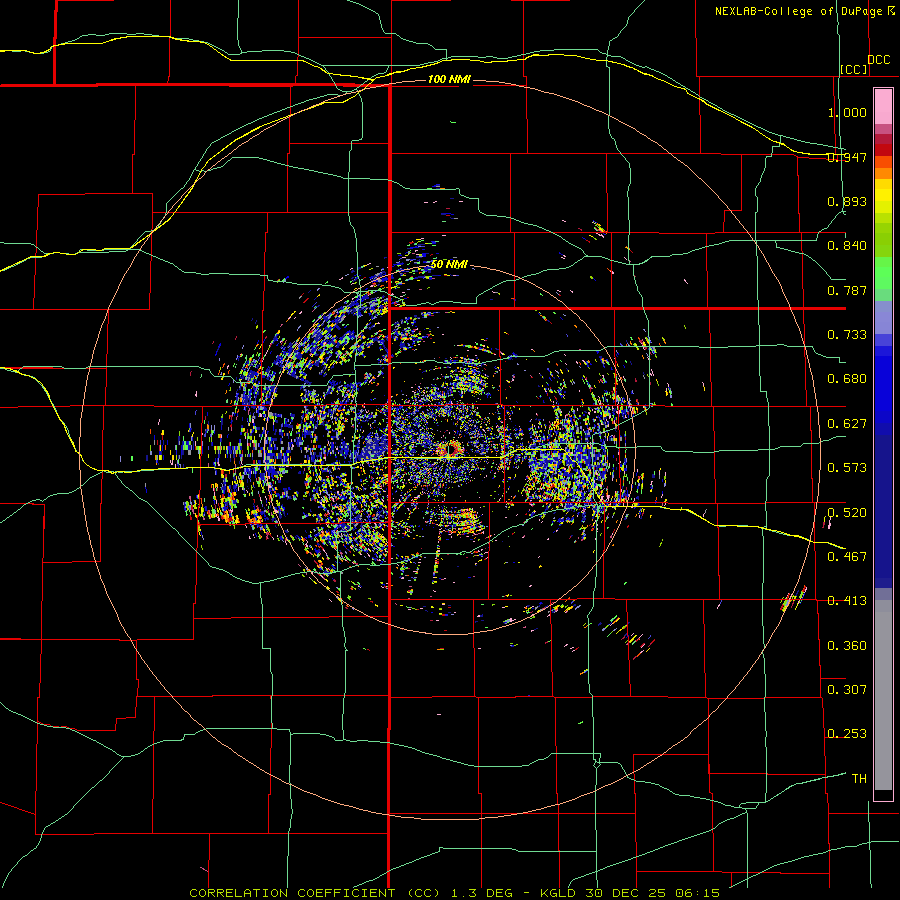Select the 0.893 scale value
Image resolution: width=900 pixels, height=900 pixels.
pyautogui.click(x=847, y=201)
